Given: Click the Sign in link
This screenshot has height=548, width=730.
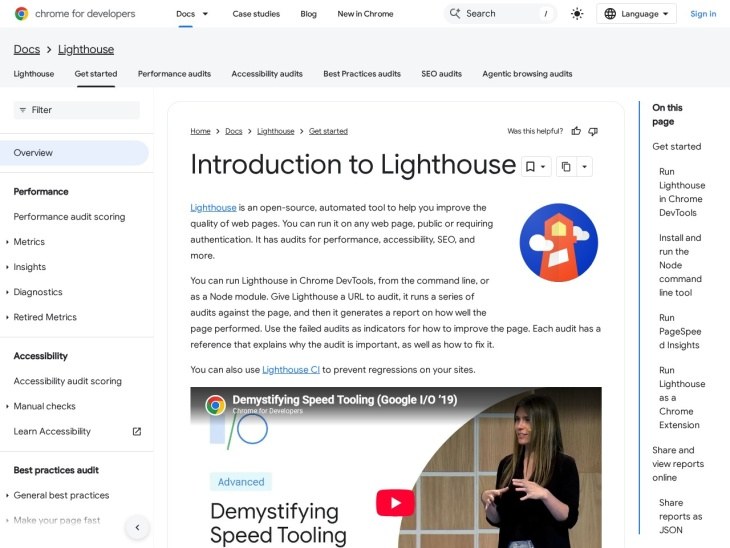Looking at the screenshot, I should (703, 14).
